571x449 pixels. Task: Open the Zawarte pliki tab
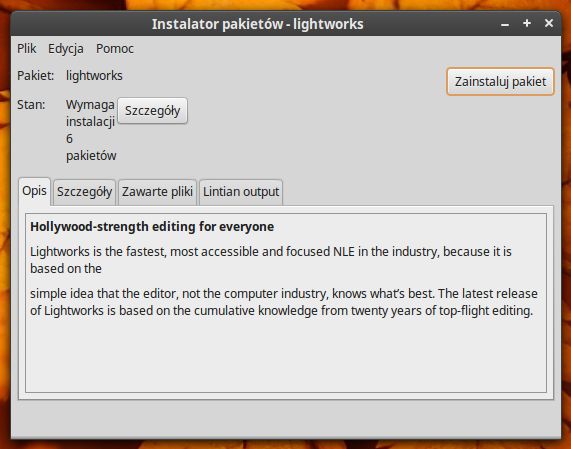tap(157, 192)
